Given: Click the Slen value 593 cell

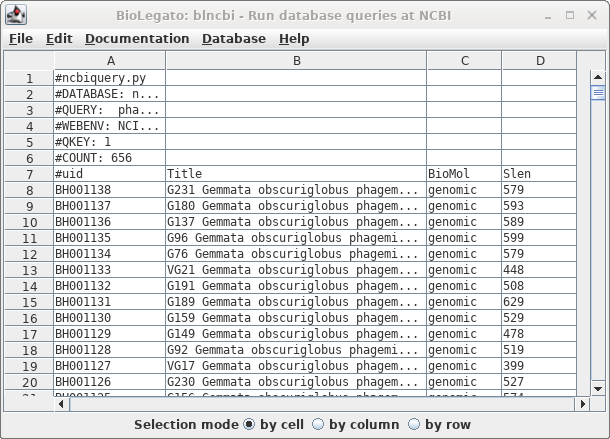Looking at the screenshot, I should point(539,206).
